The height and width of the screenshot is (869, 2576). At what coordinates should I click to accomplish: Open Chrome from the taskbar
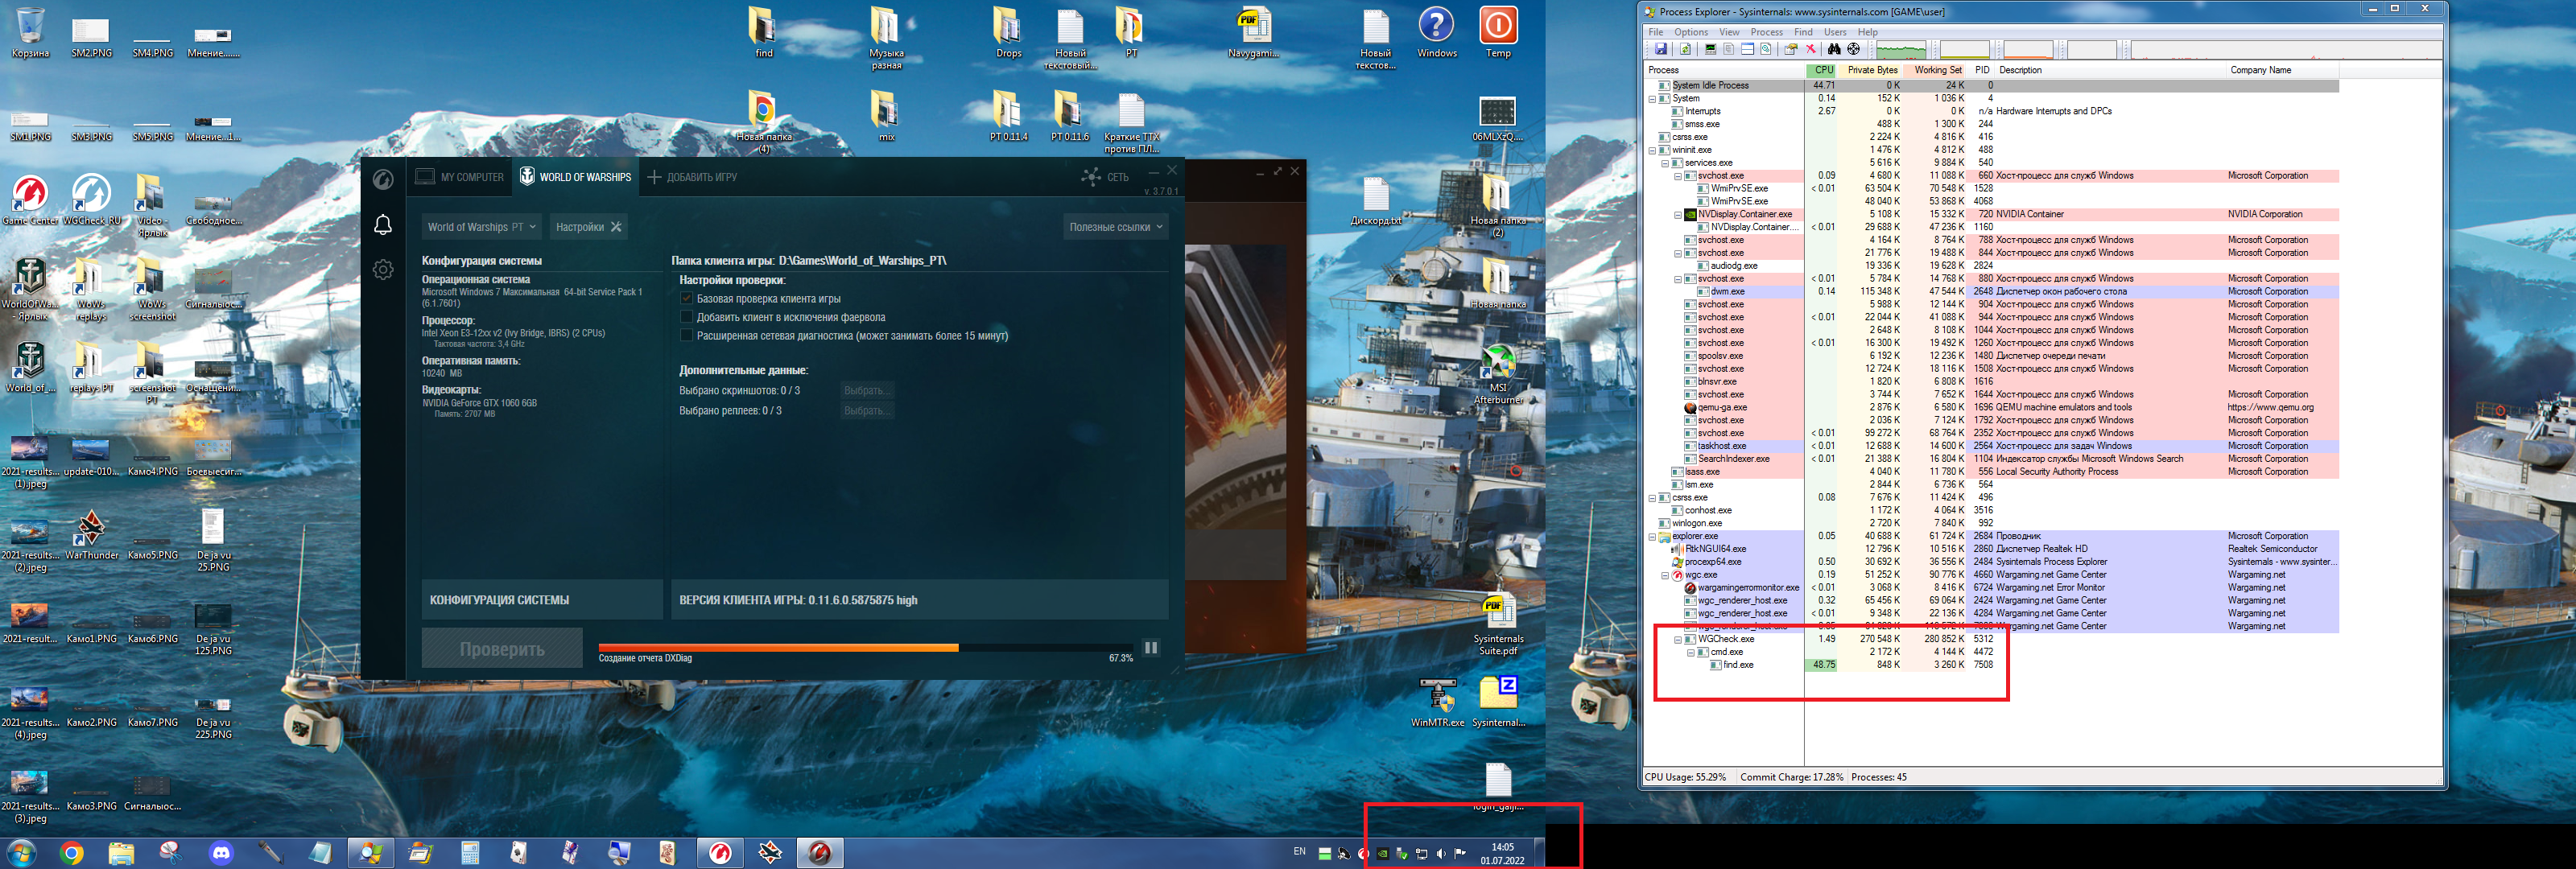(x=71, y=853)
